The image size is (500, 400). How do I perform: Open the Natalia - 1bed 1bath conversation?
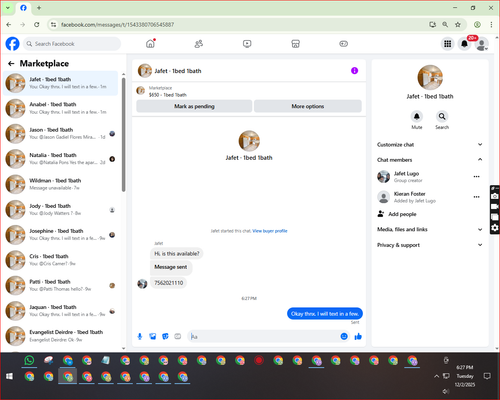tap(61, 159)
